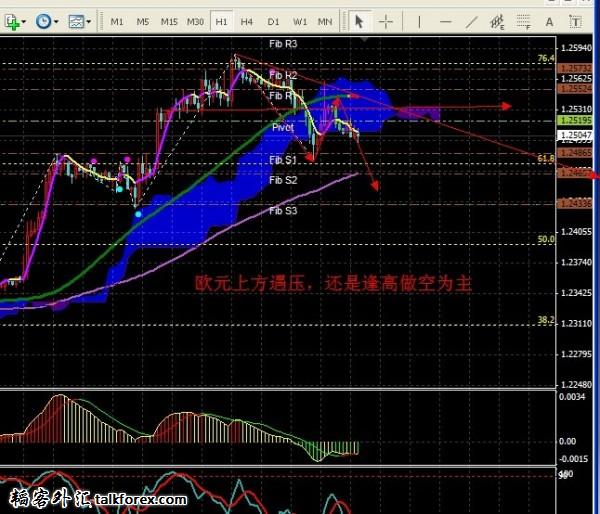
Task: Click the 0.0034 MACD scale value
Action: pos(572,397)
